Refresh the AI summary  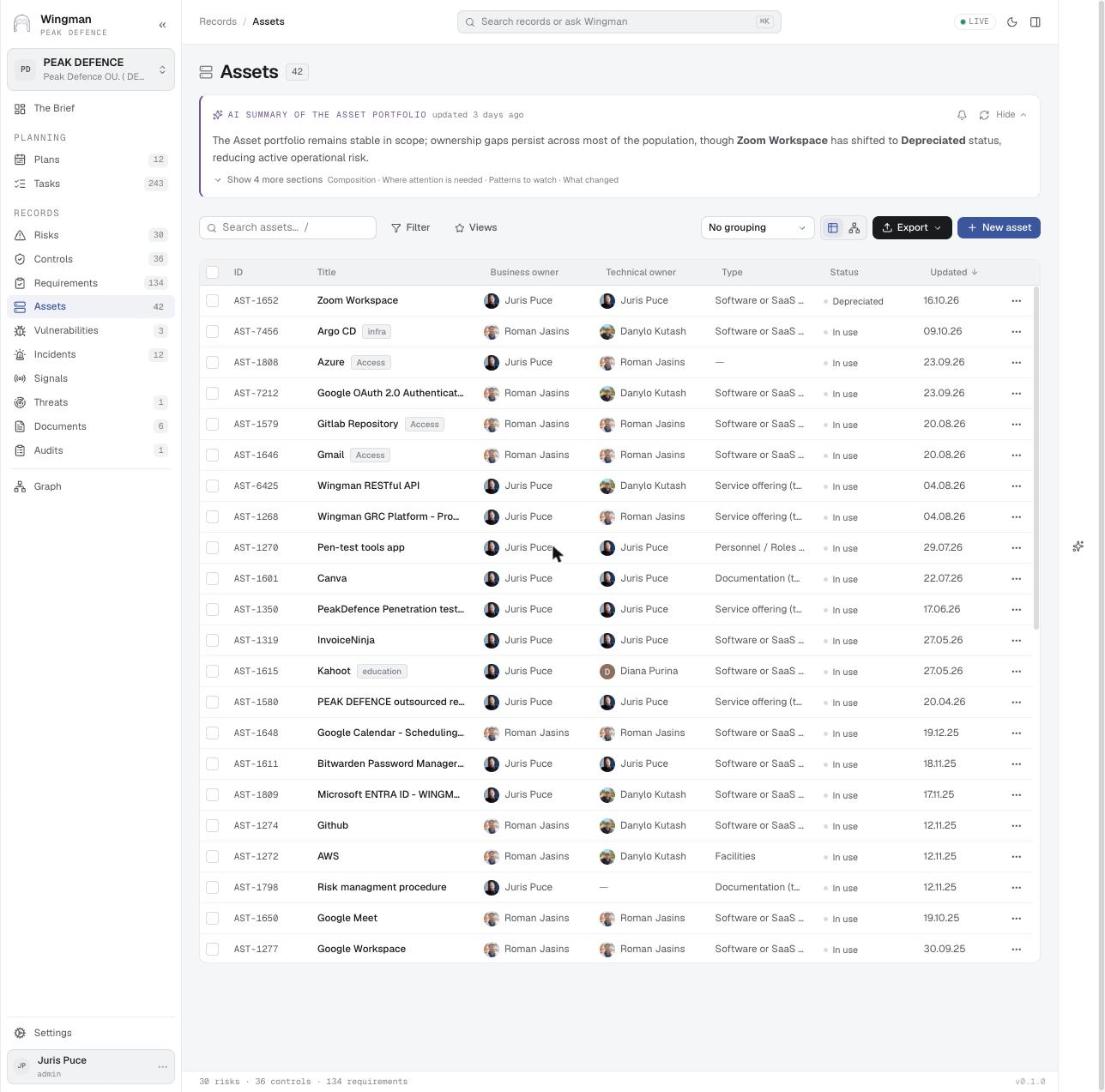[984, 115]
